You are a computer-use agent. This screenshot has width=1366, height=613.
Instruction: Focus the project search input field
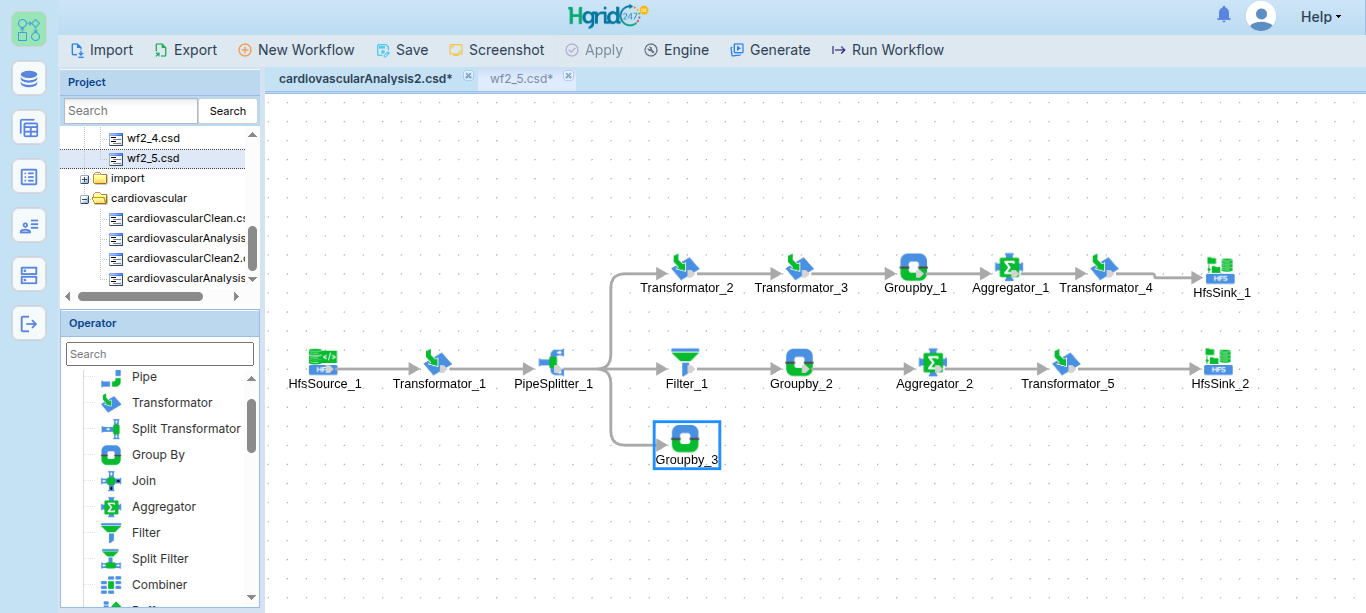[x=131, y=111]
